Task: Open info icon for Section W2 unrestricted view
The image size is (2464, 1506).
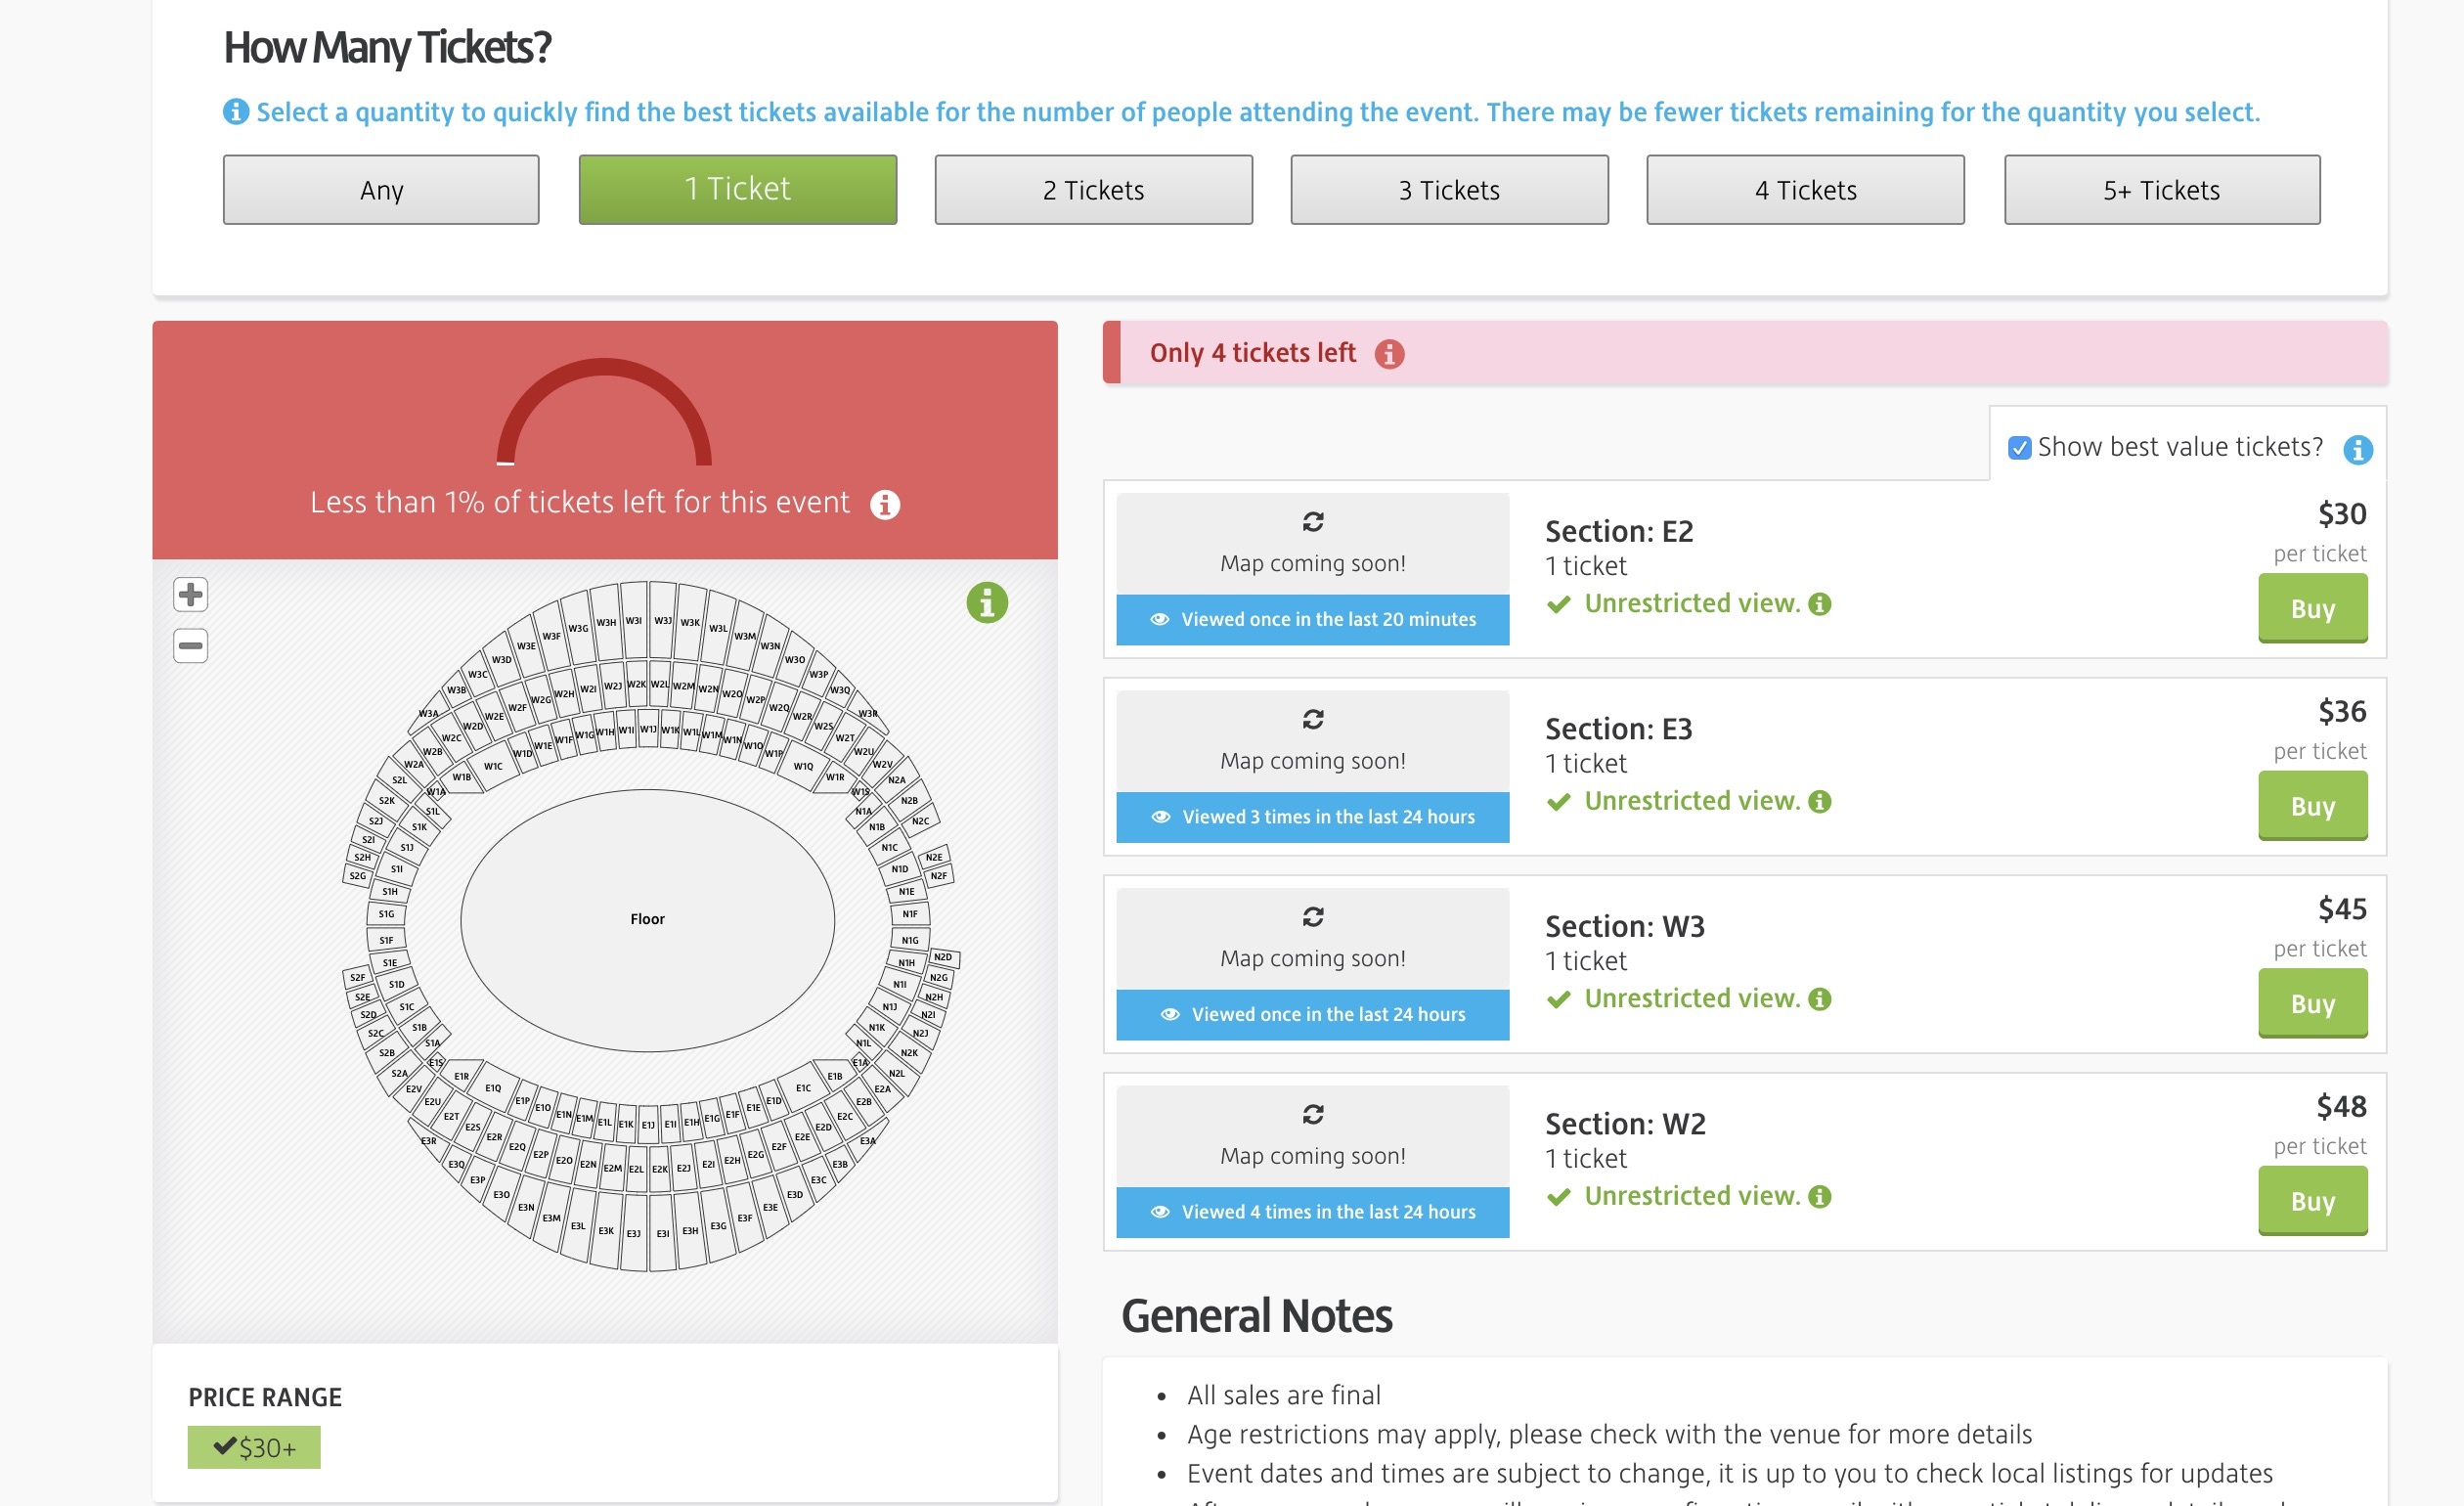Action: pos(1820,1196)
